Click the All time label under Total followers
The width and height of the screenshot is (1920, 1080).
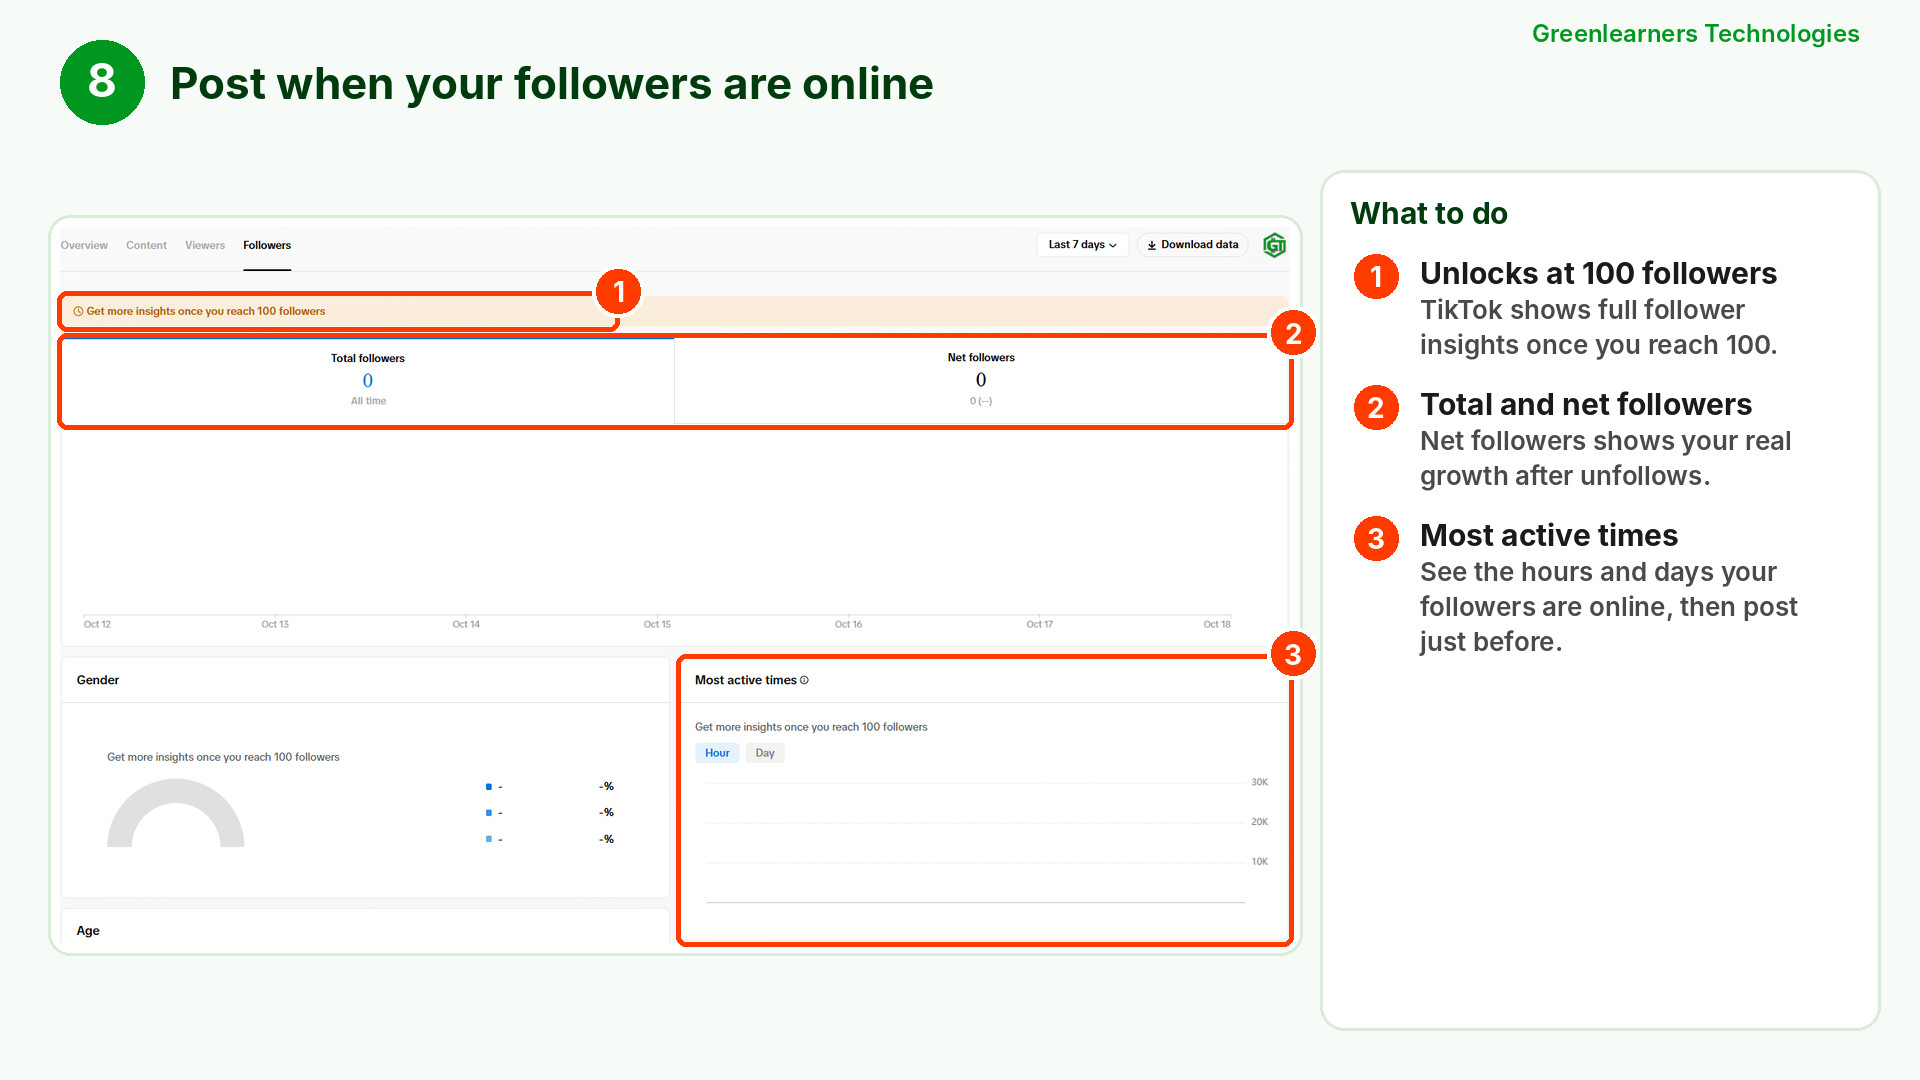pyautogui.click(x=368, y=401)
